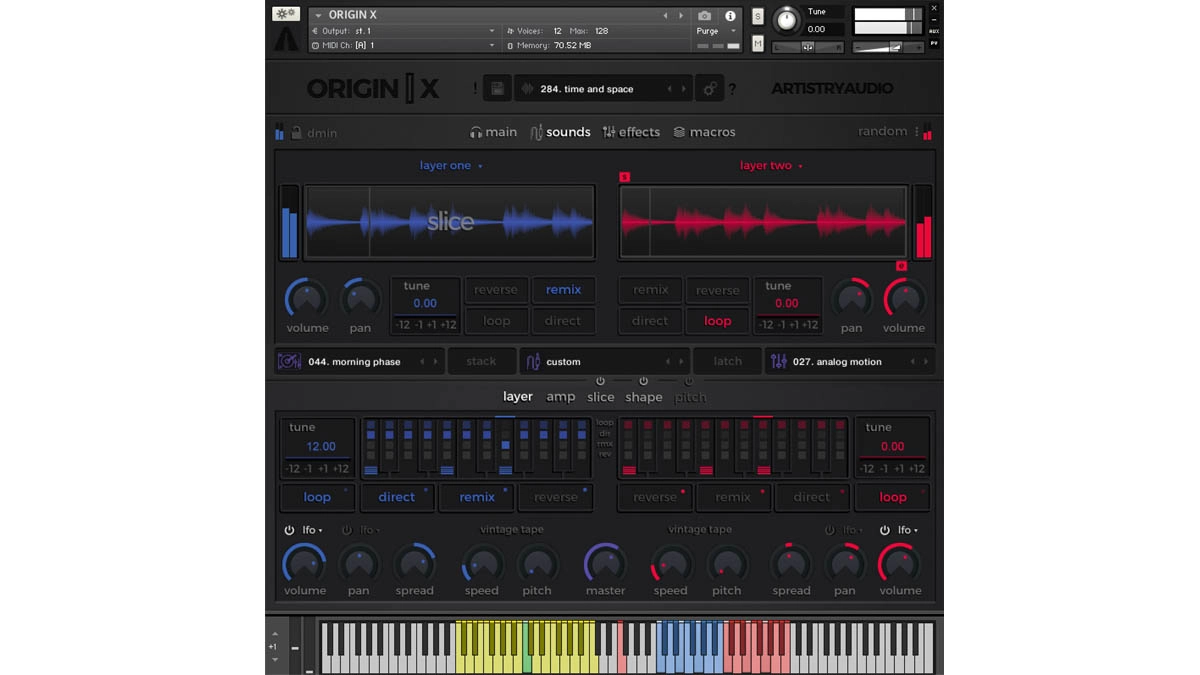Open the layer one dropdown
This screenshot has width=1200, height=675.
[x=451, y=166]
